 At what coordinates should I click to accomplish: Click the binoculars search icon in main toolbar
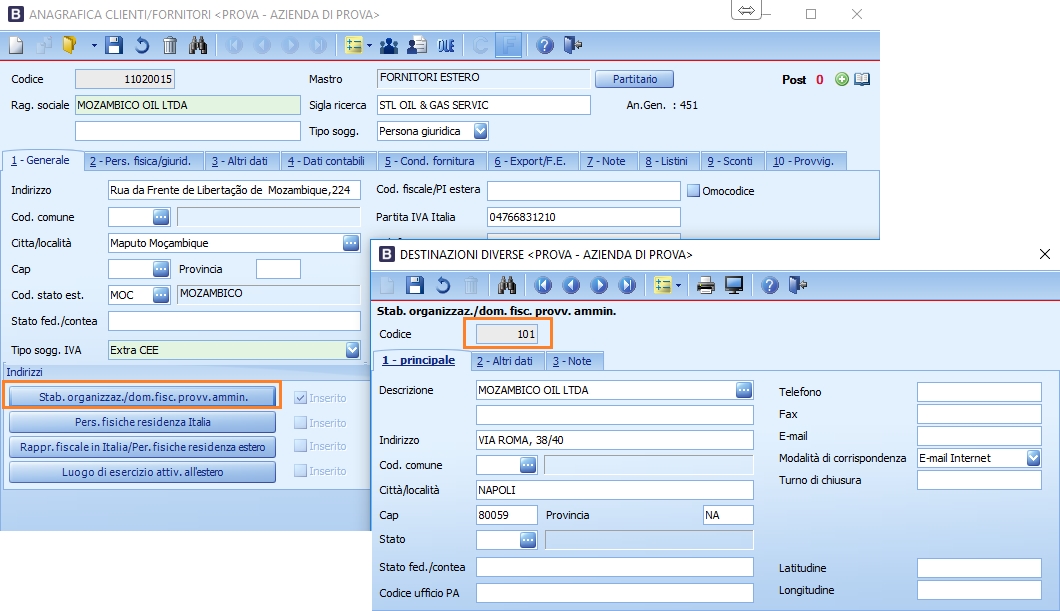tap(198, 45)
